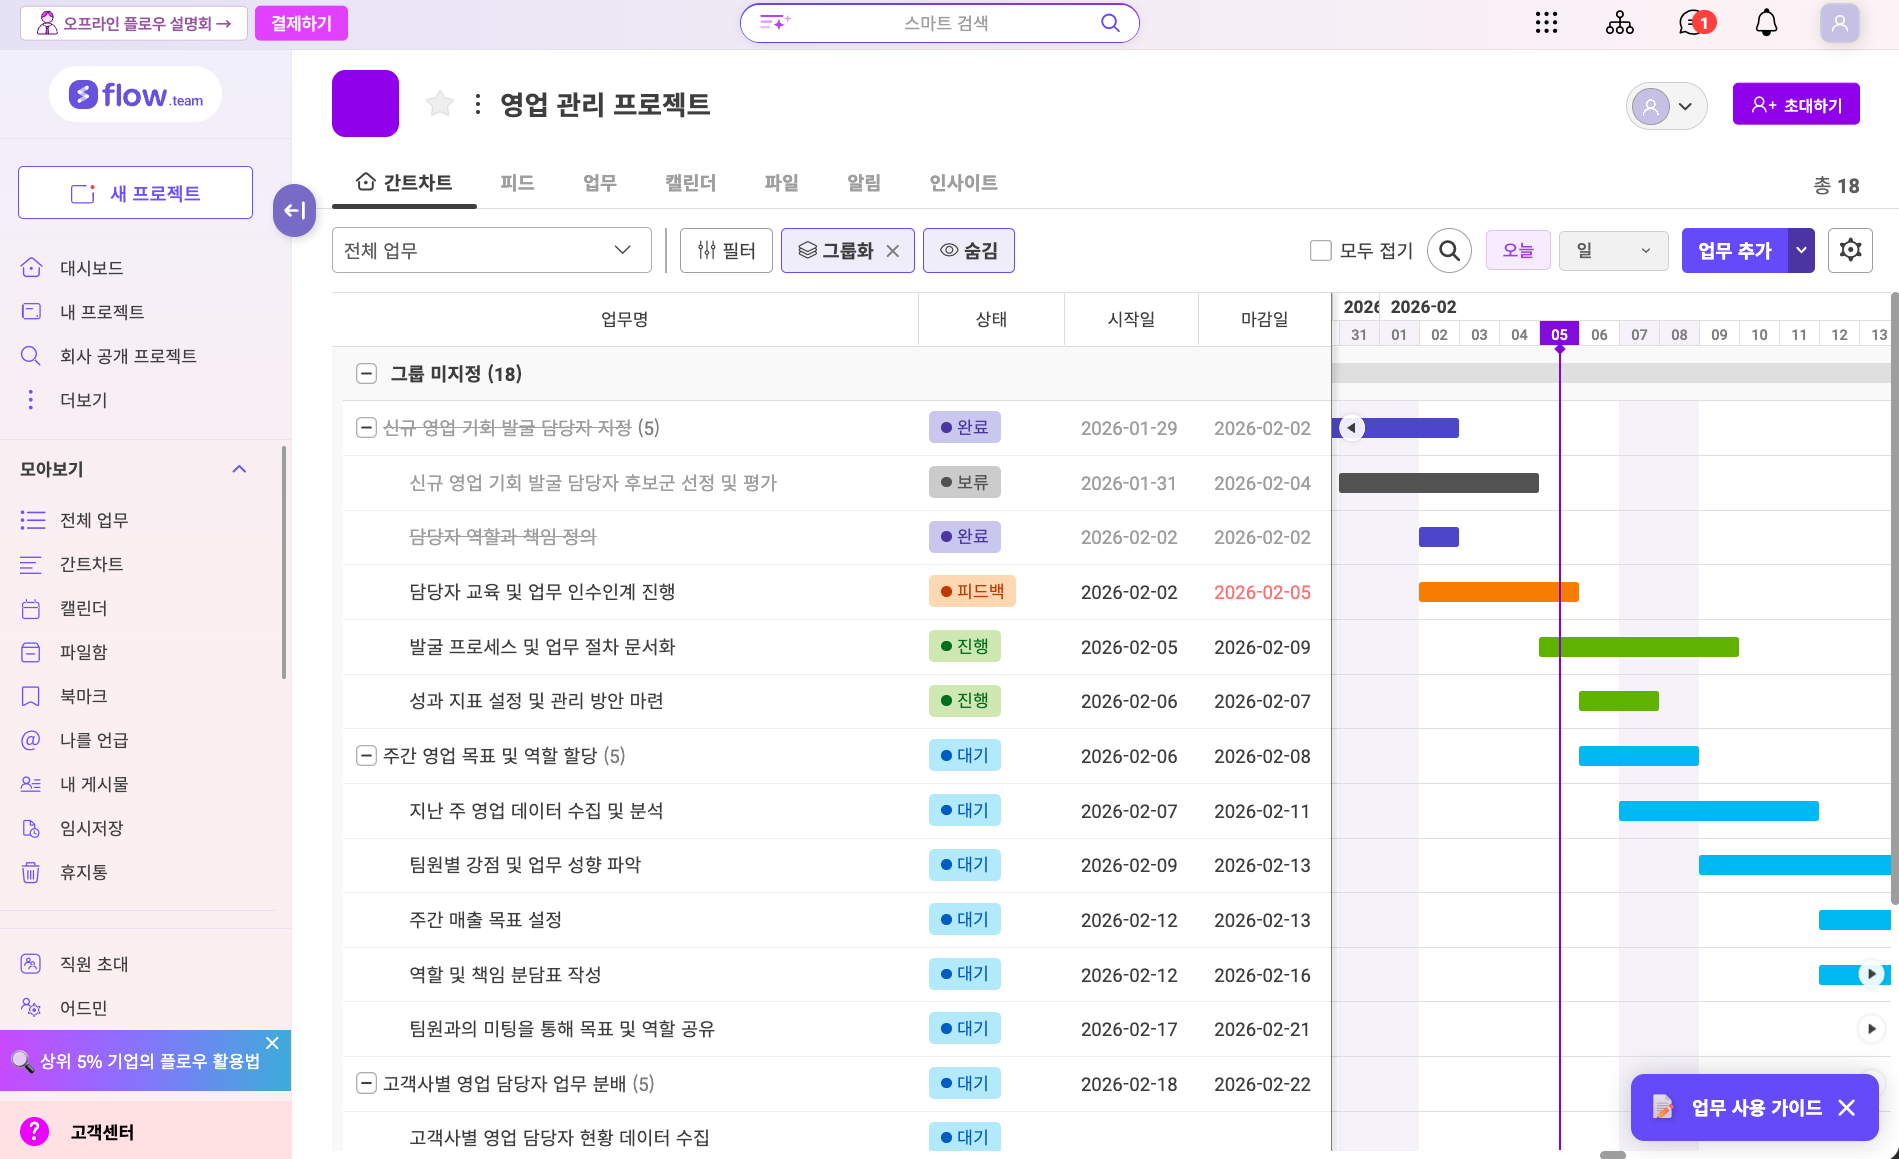The width and height of the screenshot is (1899, 1159).
Task: Click the orange 피드백 Gantt bar
Action: click(1498, 592)
